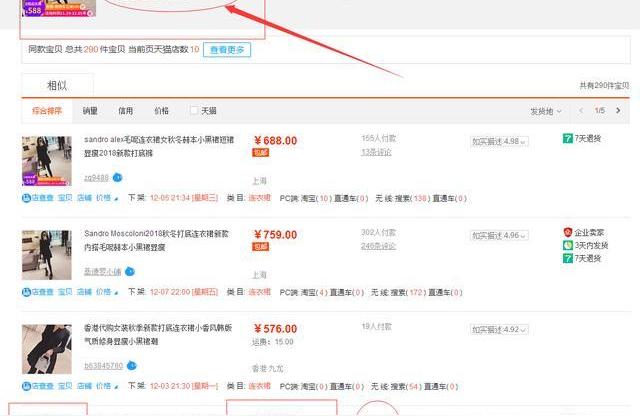This screenshot has width=640, height=416.
Task: Go to next results page arrow
Action: point(618,110)
